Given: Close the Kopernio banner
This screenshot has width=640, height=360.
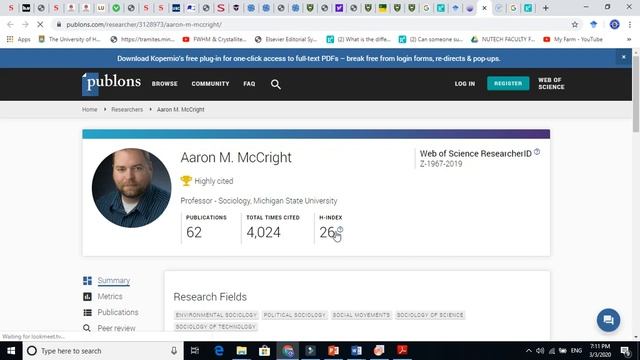Looking at the screenshot, I should pyautogui.click(x=623, y=58).
